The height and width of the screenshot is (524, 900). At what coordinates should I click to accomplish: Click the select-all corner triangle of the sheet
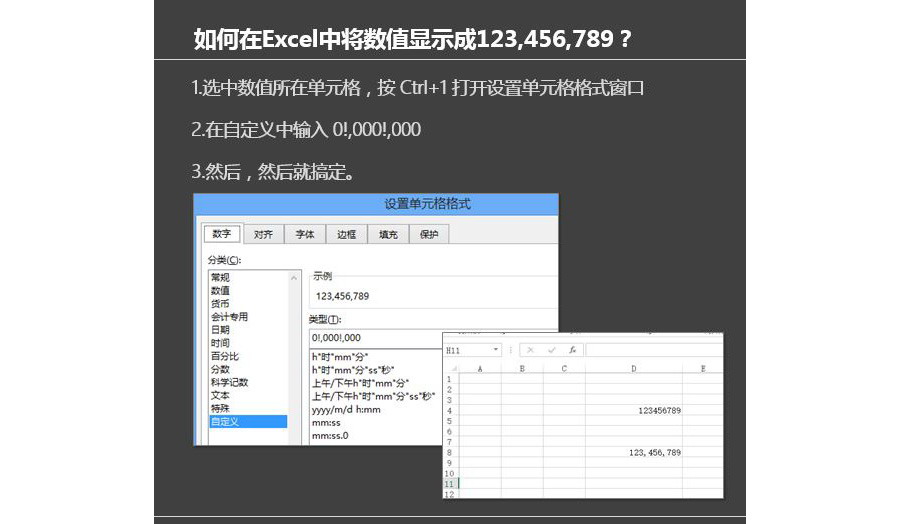453,368
